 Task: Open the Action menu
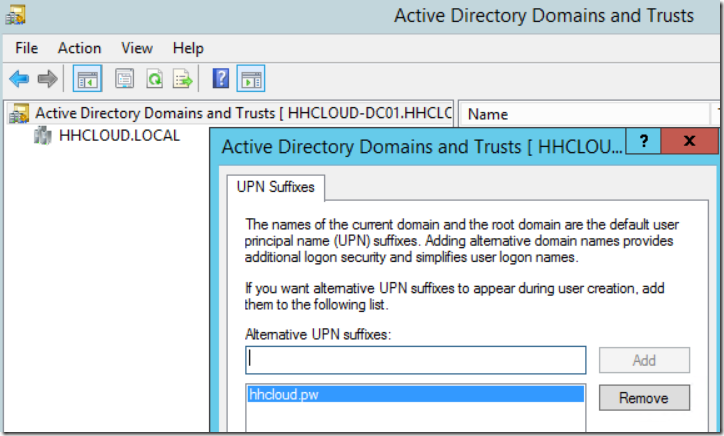(x=79, y=48)
